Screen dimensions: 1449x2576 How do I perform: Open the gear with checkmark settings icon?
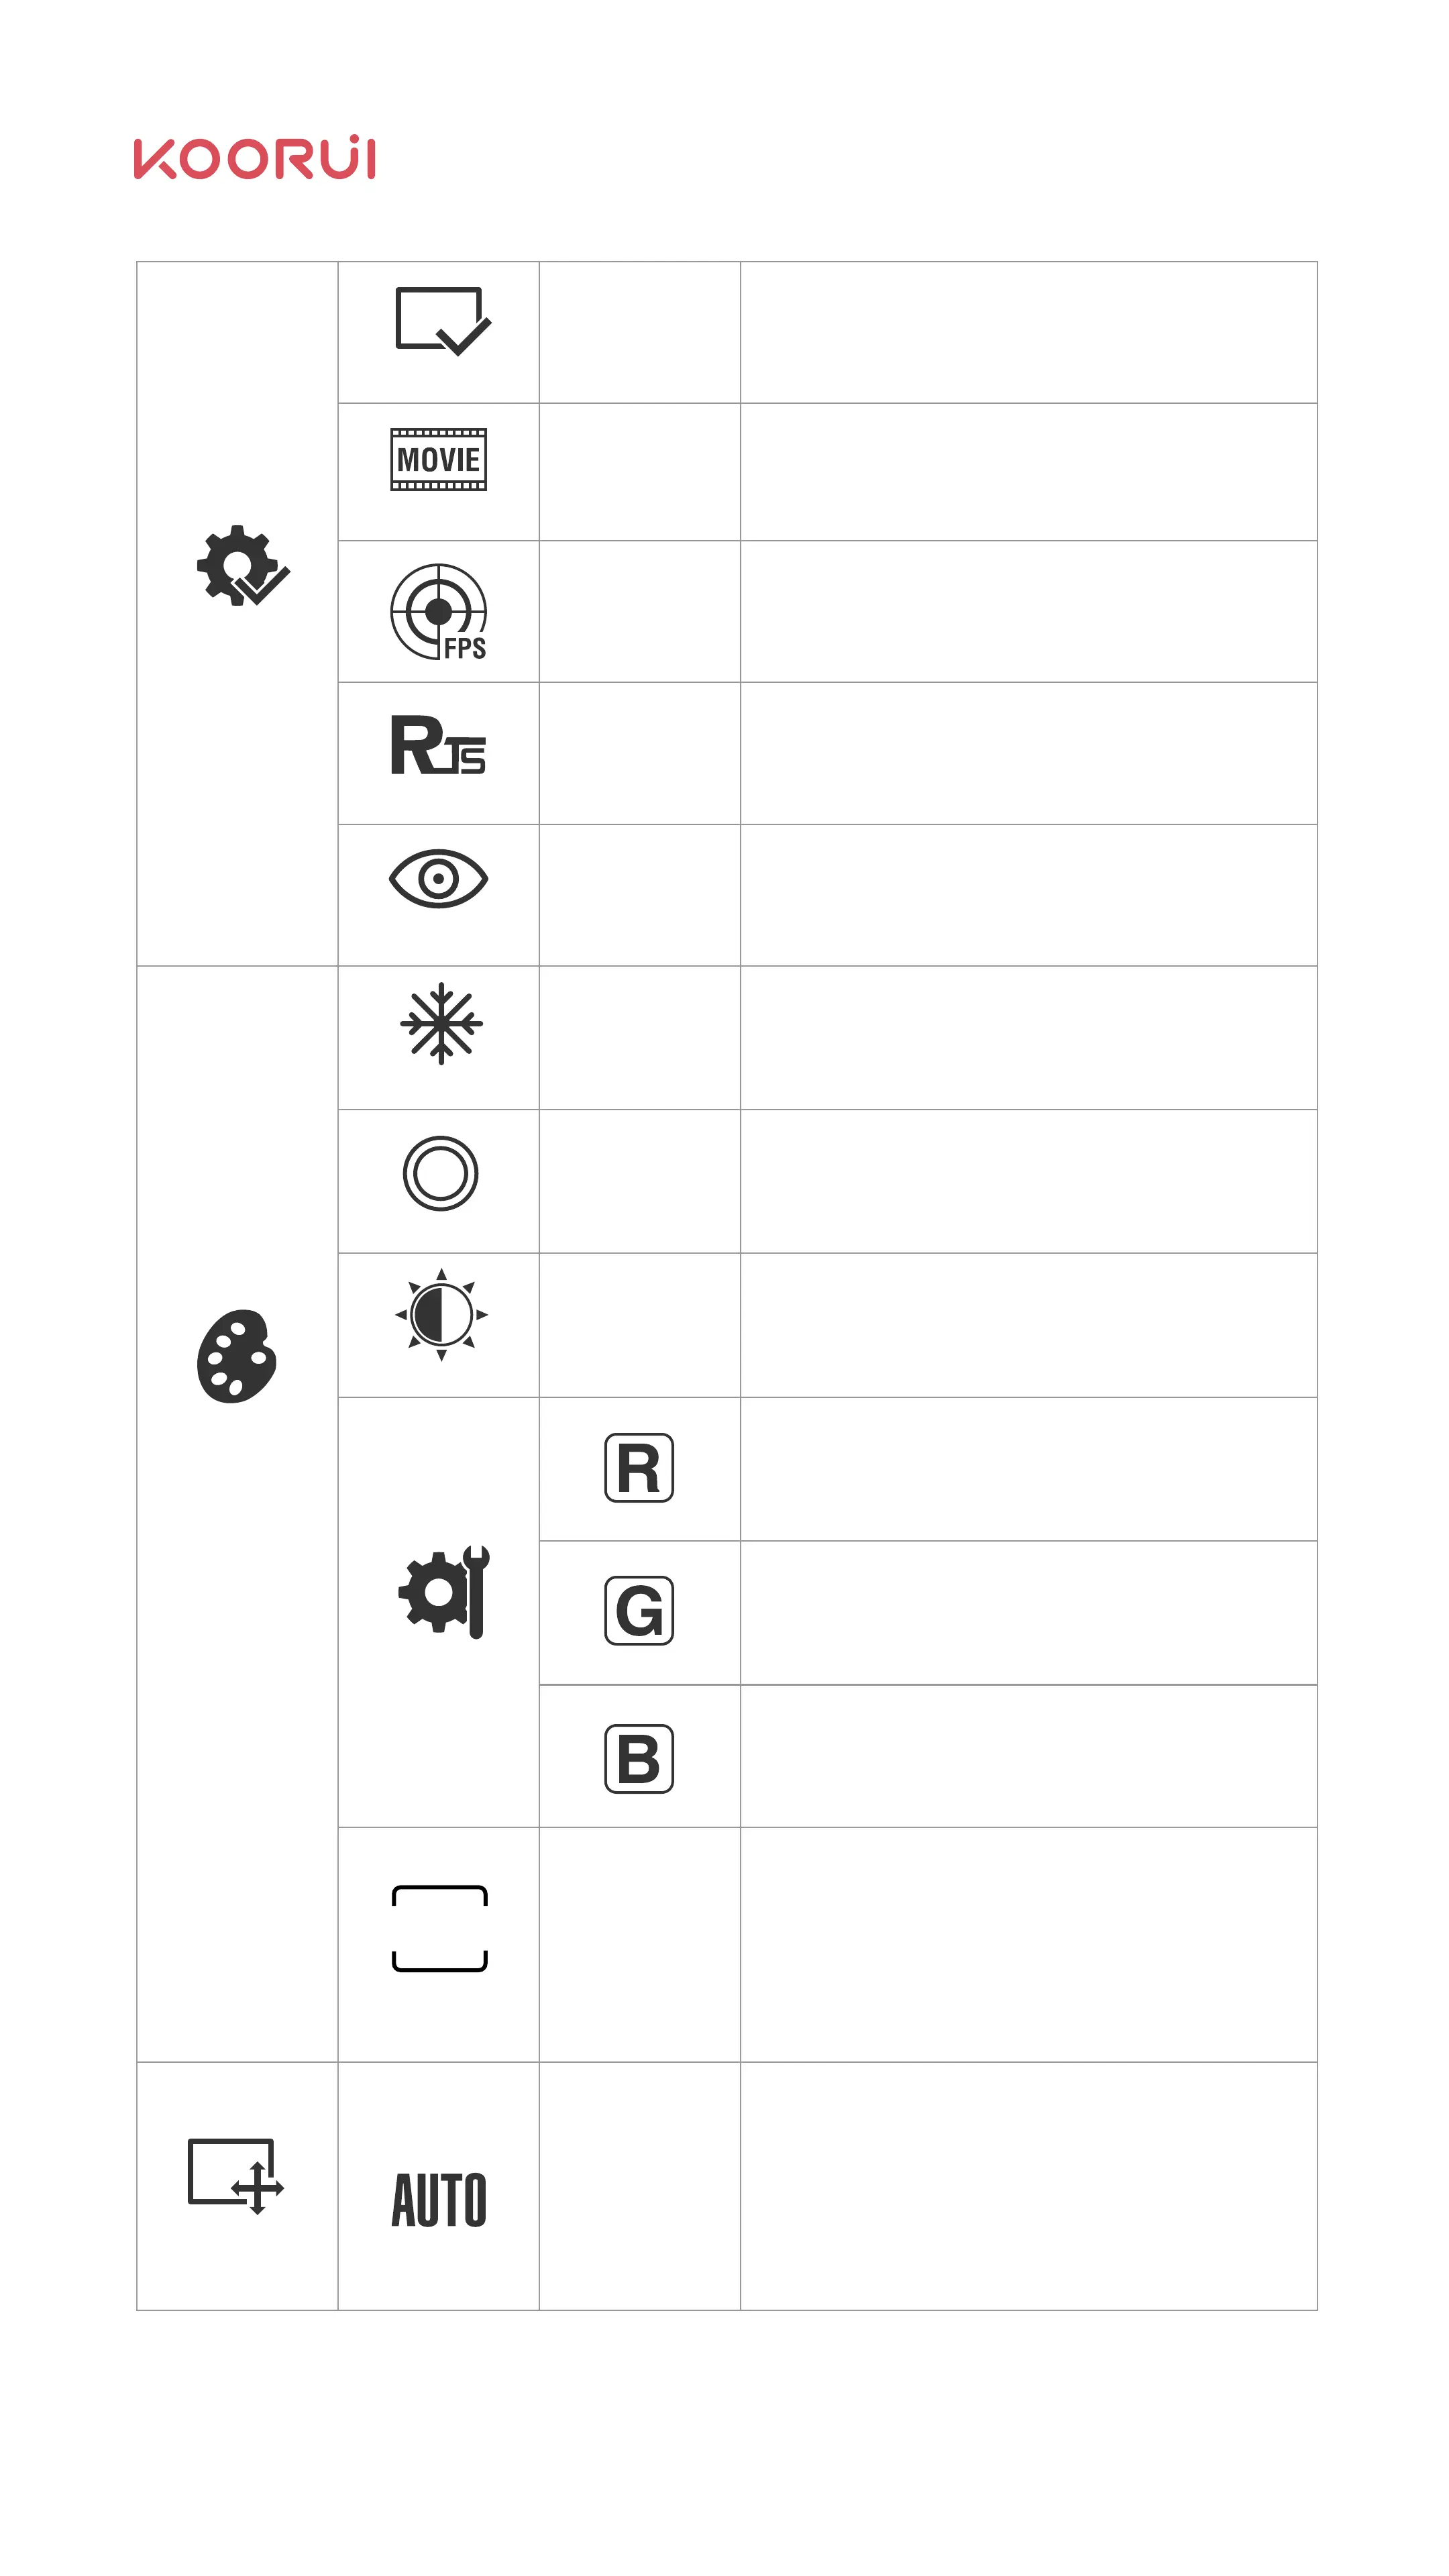[x=242, y=565]
